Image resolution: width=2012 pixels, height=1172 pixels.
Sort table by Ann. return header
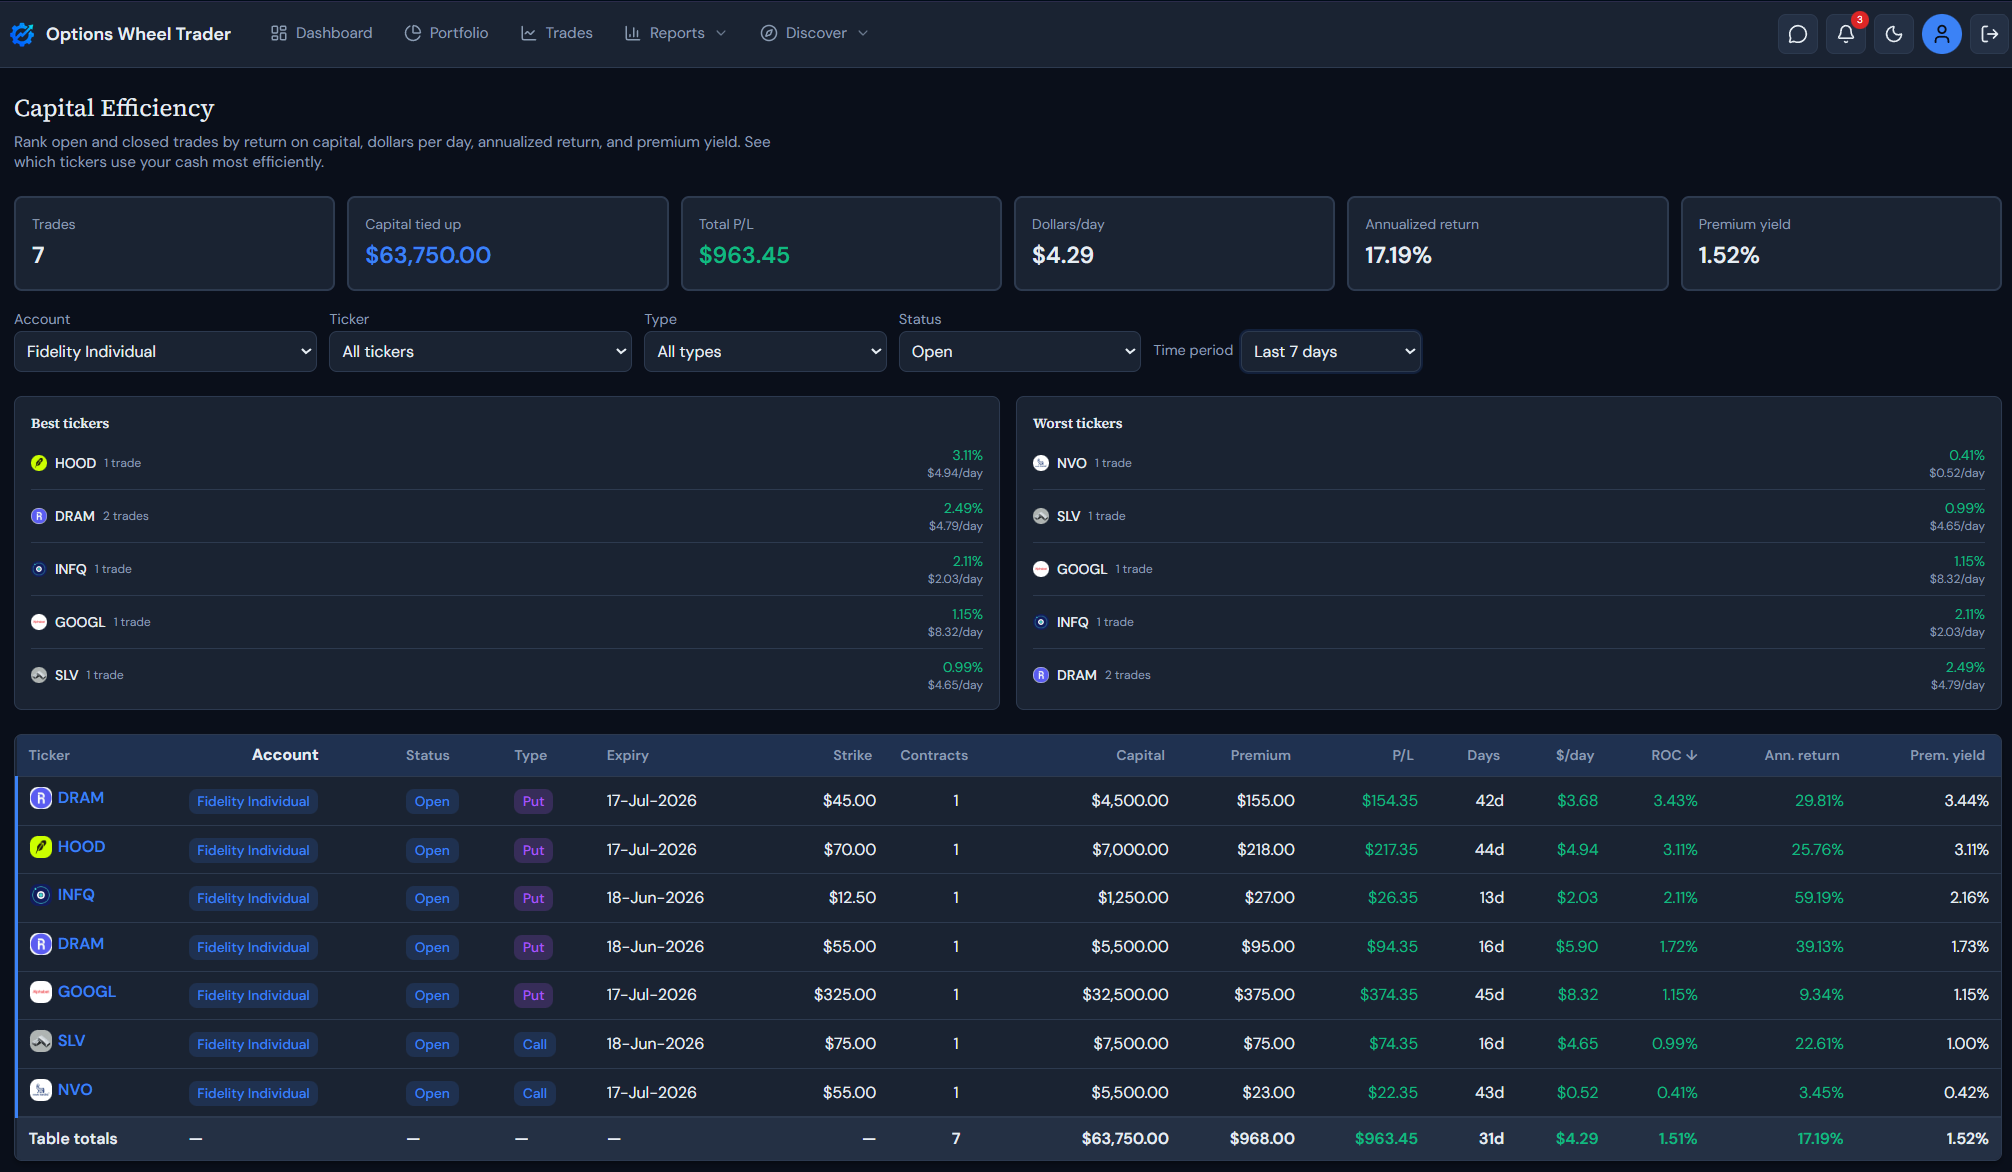click(x=1801, y=755)
